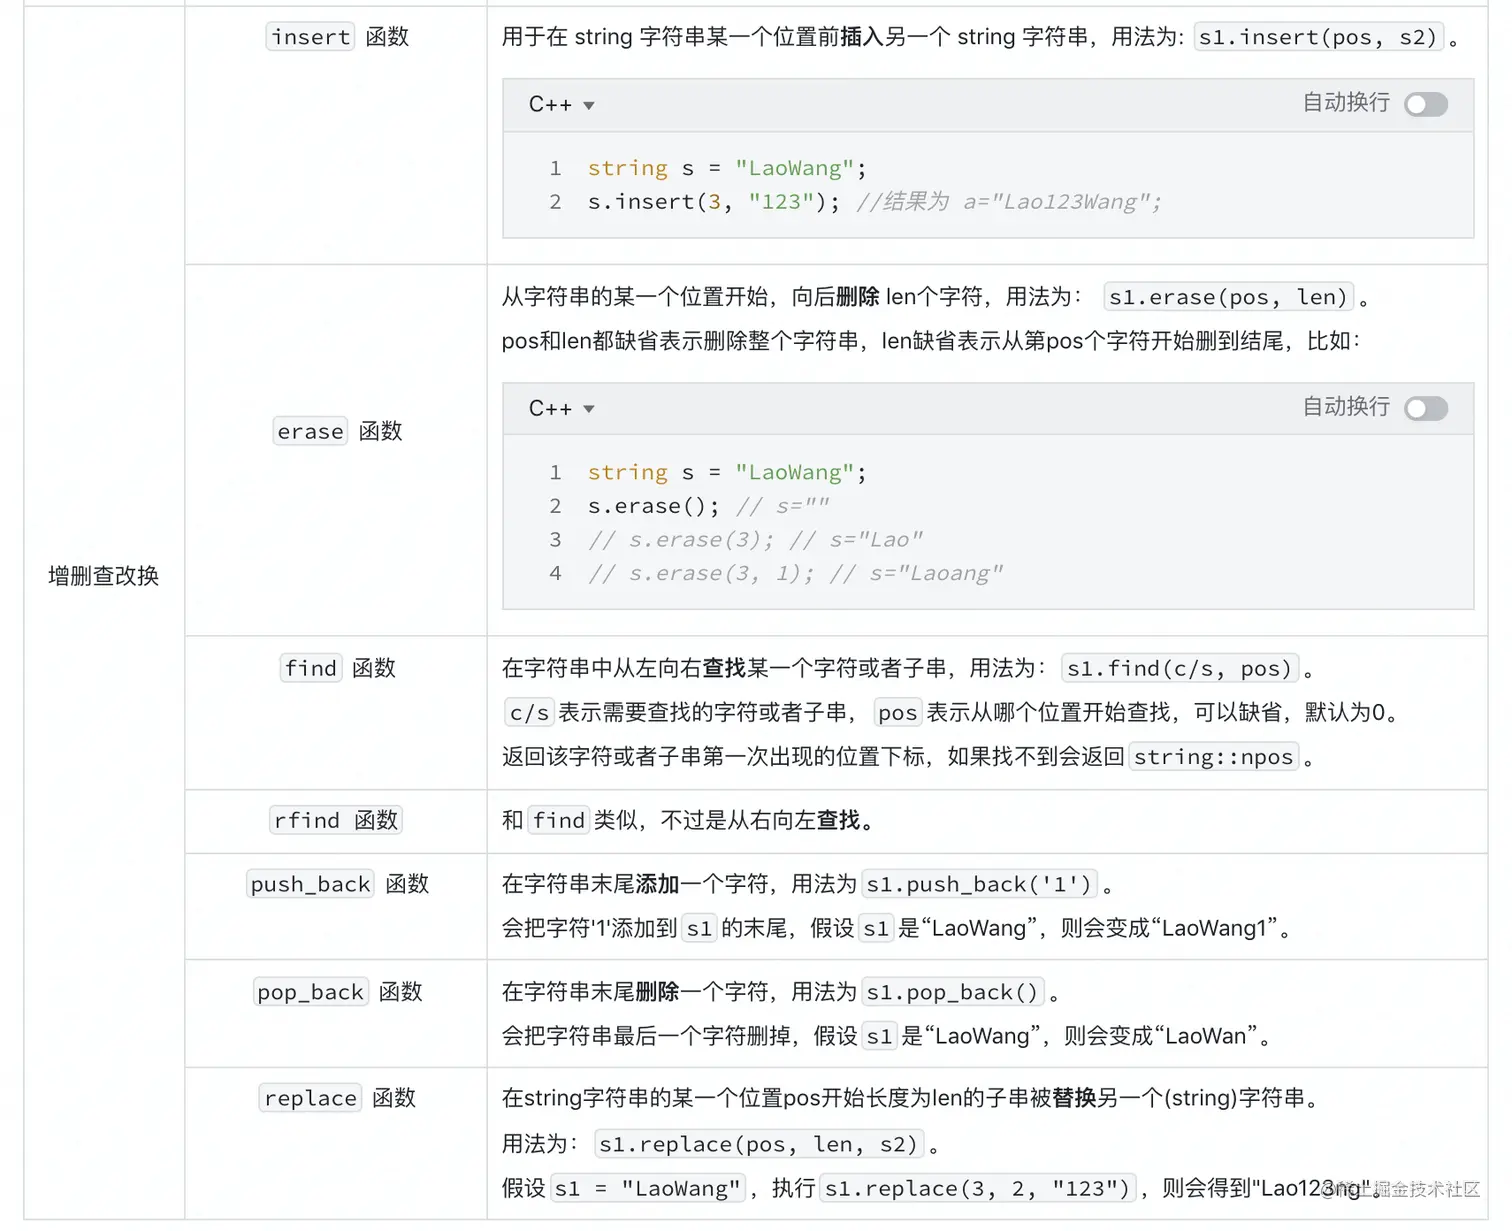
Task: Click the "insert" function name code tag
Action: pos(311,37)
